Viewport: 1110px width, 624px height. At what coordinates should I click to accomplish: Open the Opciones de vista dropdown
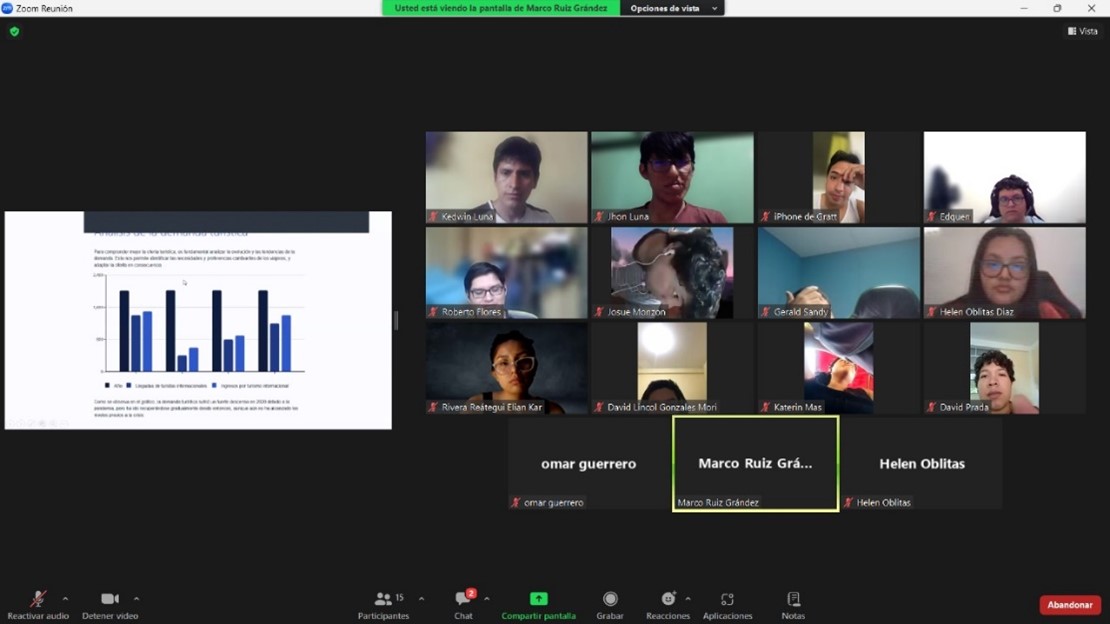pos(672,8)
